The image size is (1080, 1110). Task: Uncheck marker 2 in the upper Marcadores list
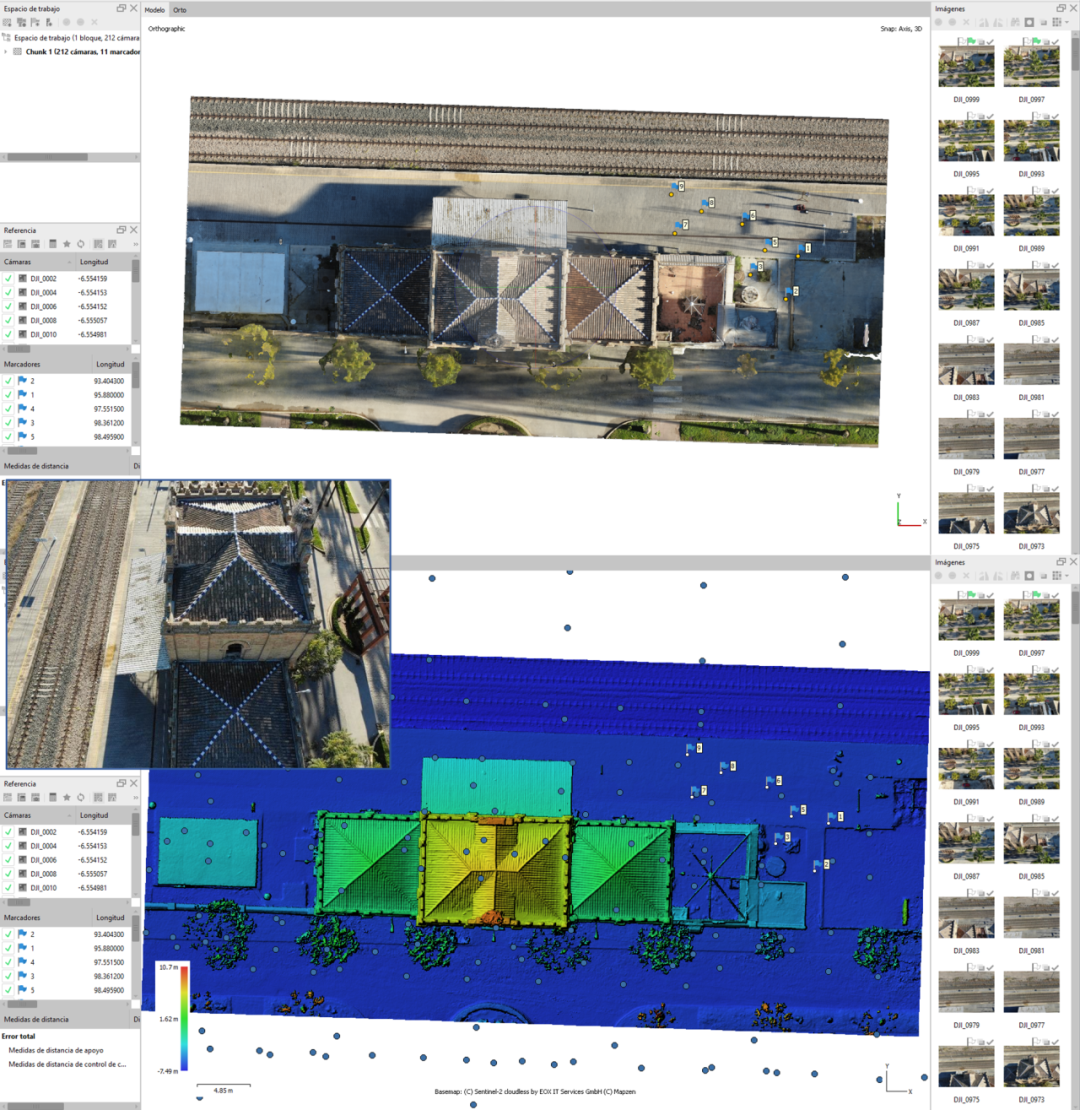(8, 381)
